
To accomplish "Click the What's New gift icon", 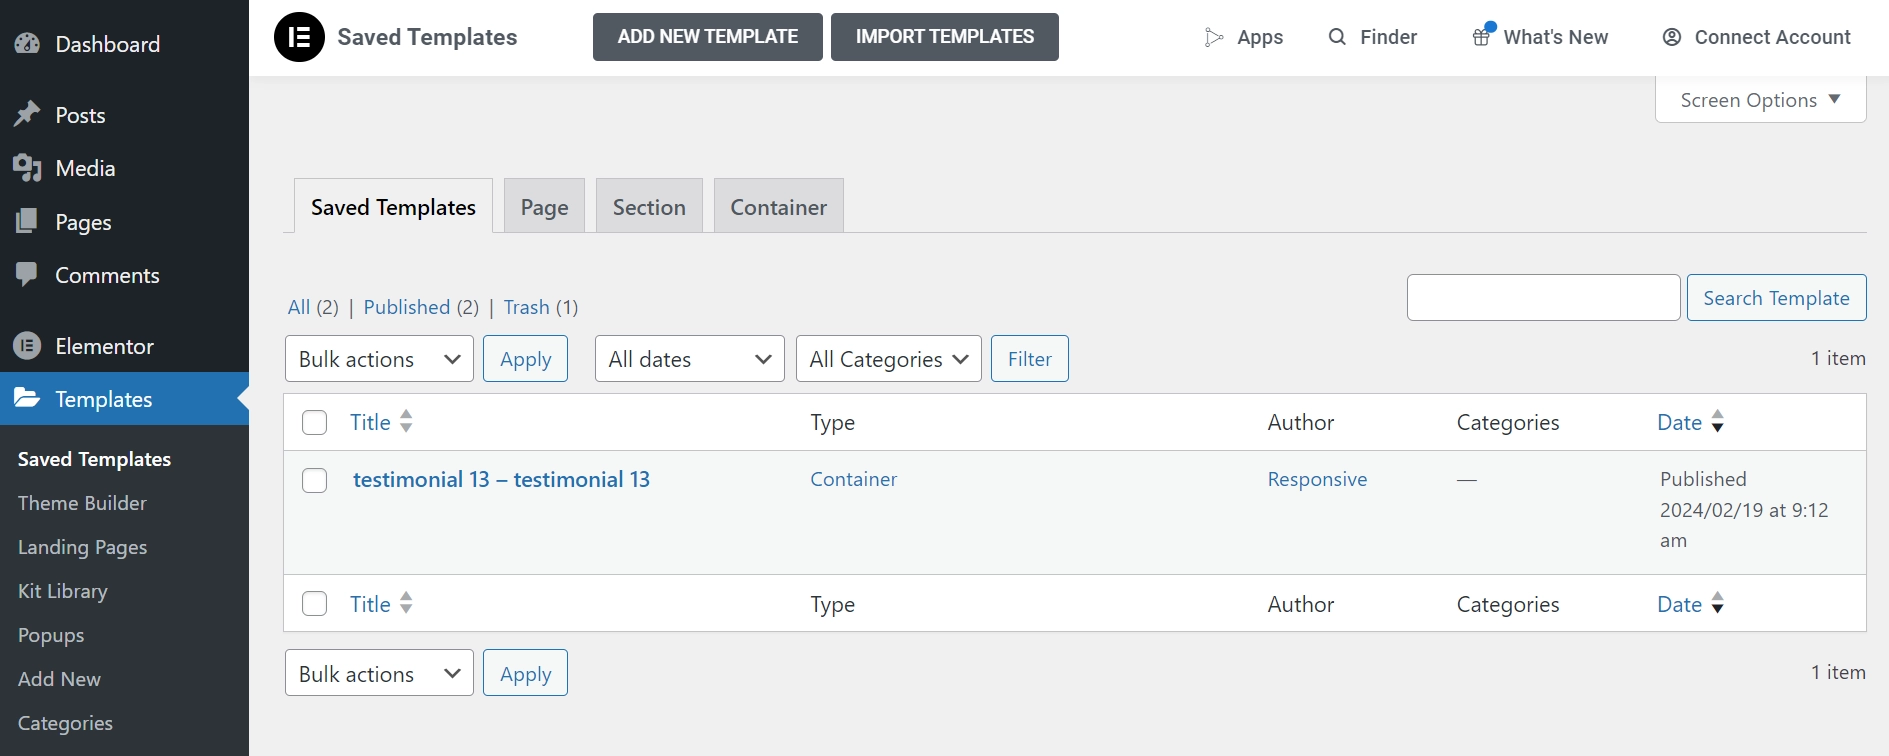I will [x=1482, y=36].
